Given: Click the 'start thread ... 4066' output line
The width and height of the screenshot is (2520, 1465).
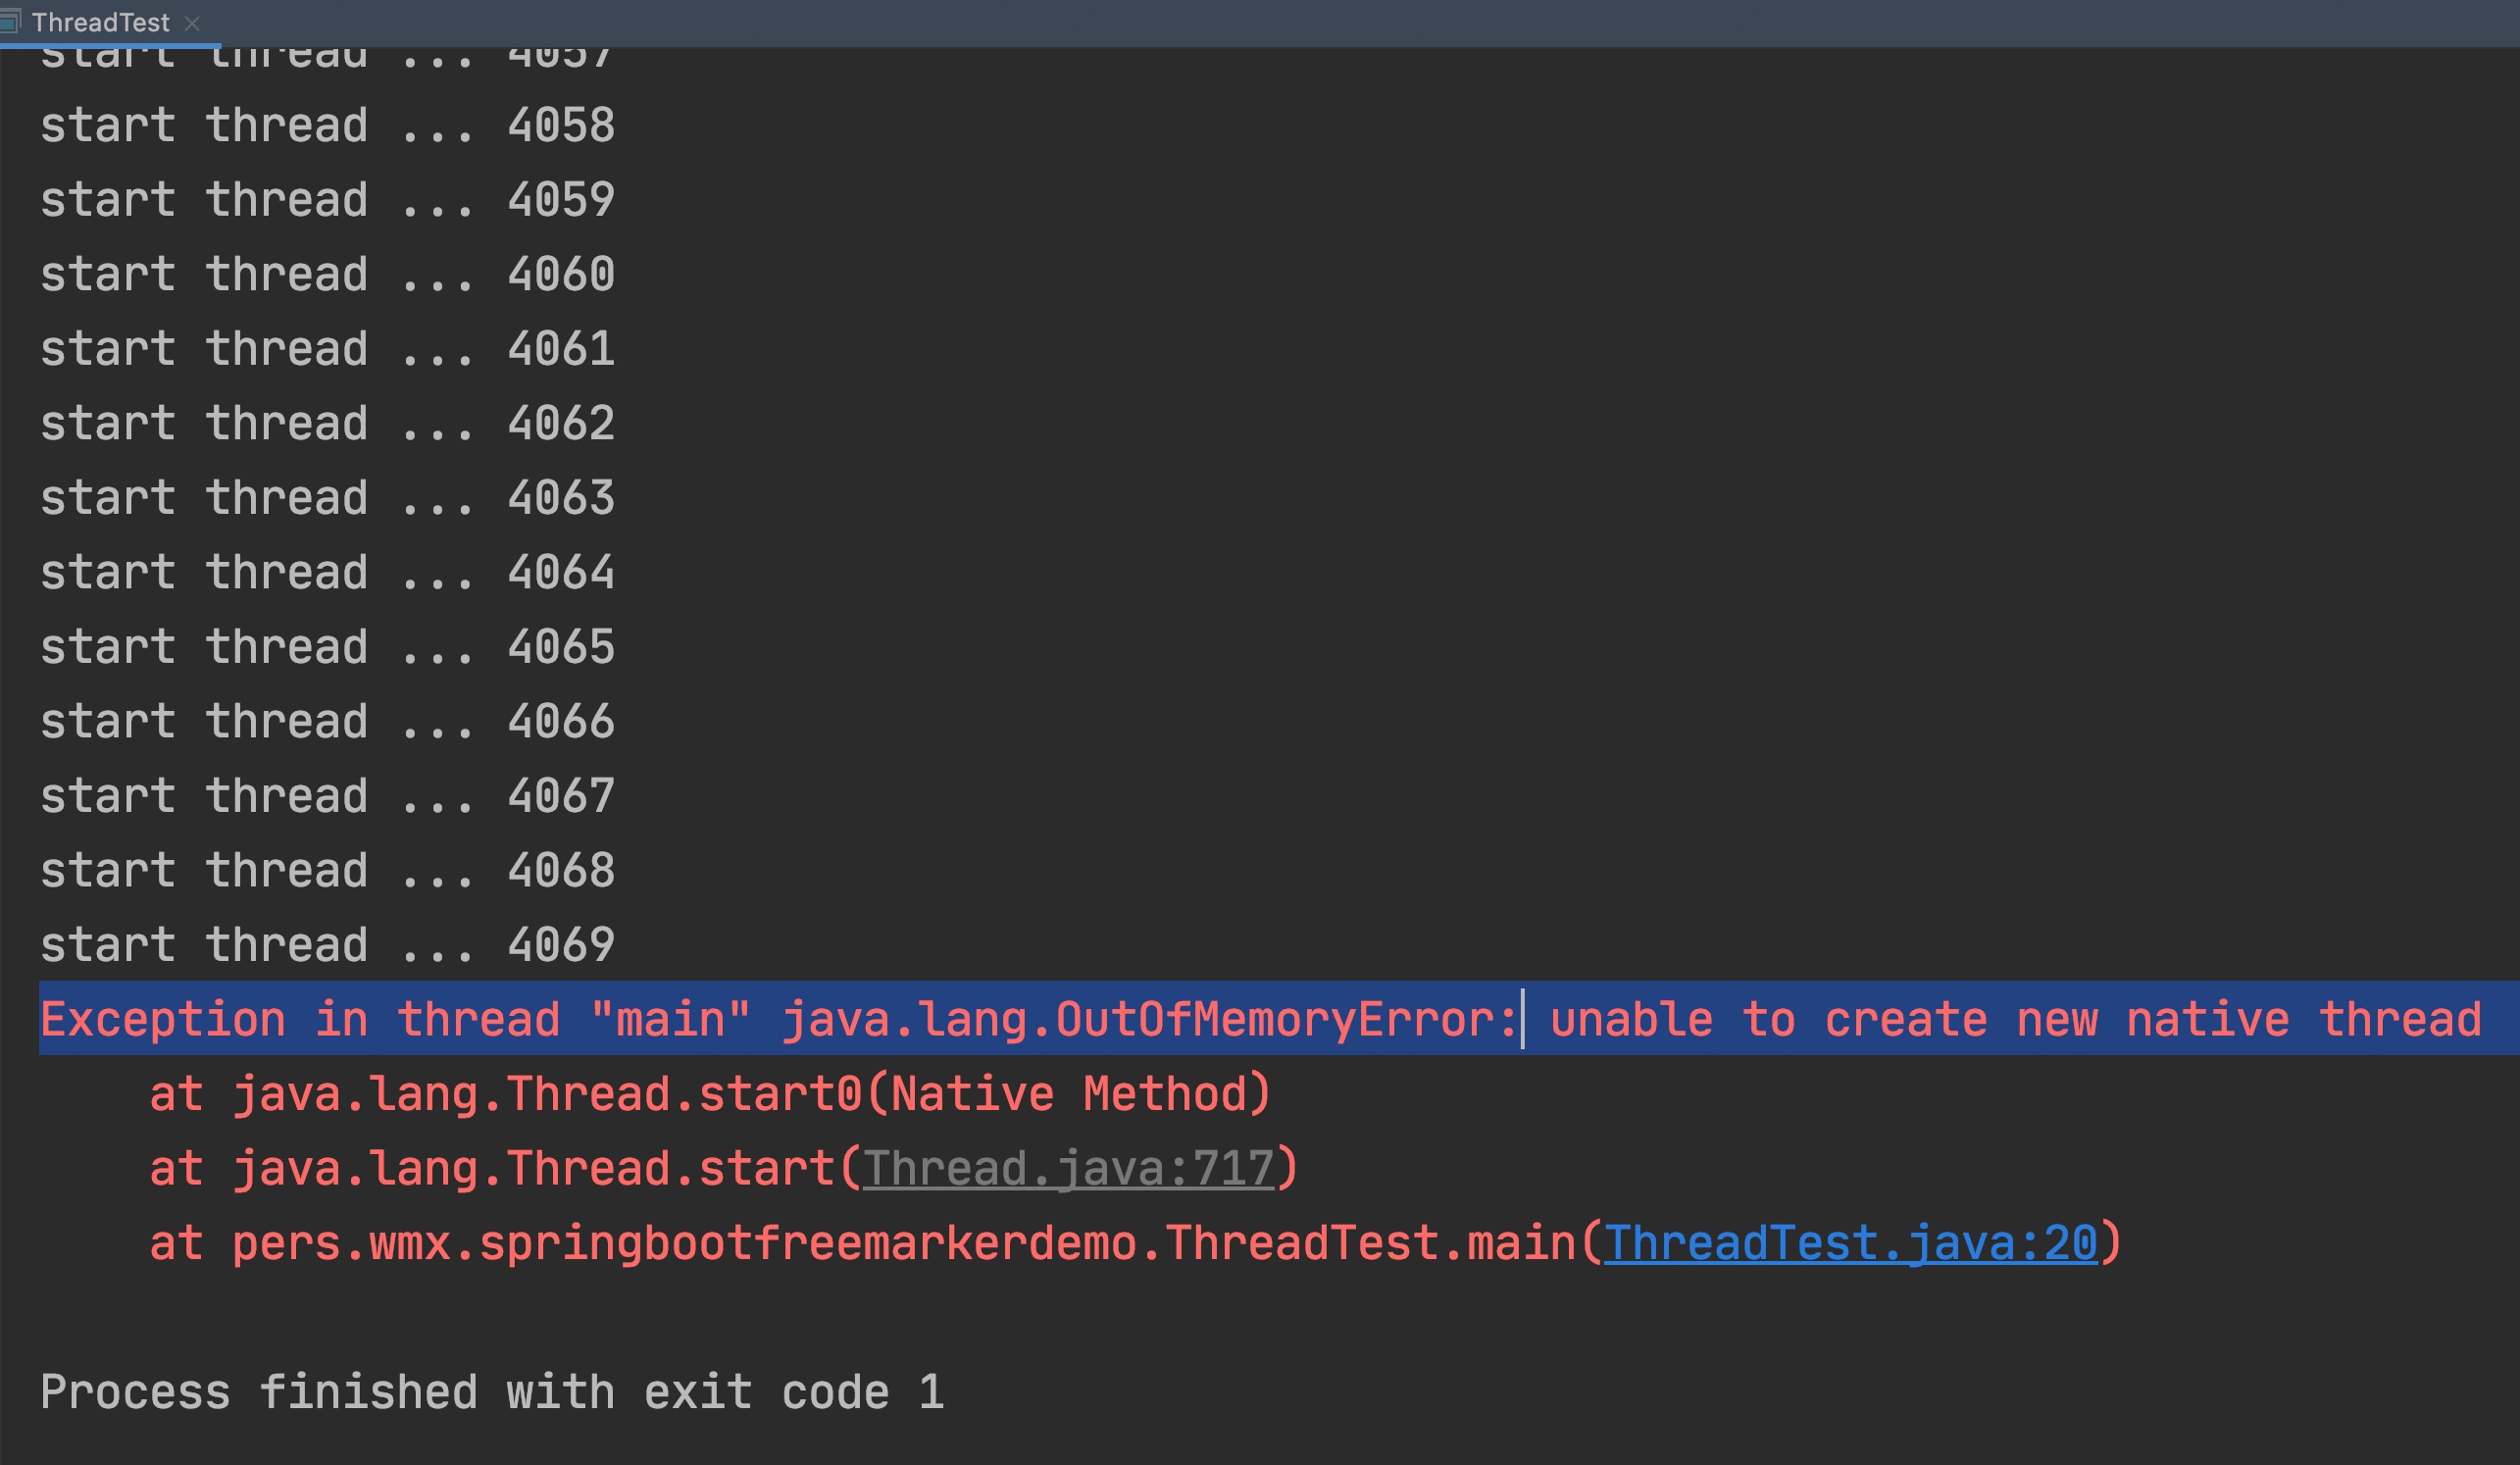Looking at the screenshot, I should [x=327, y=722].
